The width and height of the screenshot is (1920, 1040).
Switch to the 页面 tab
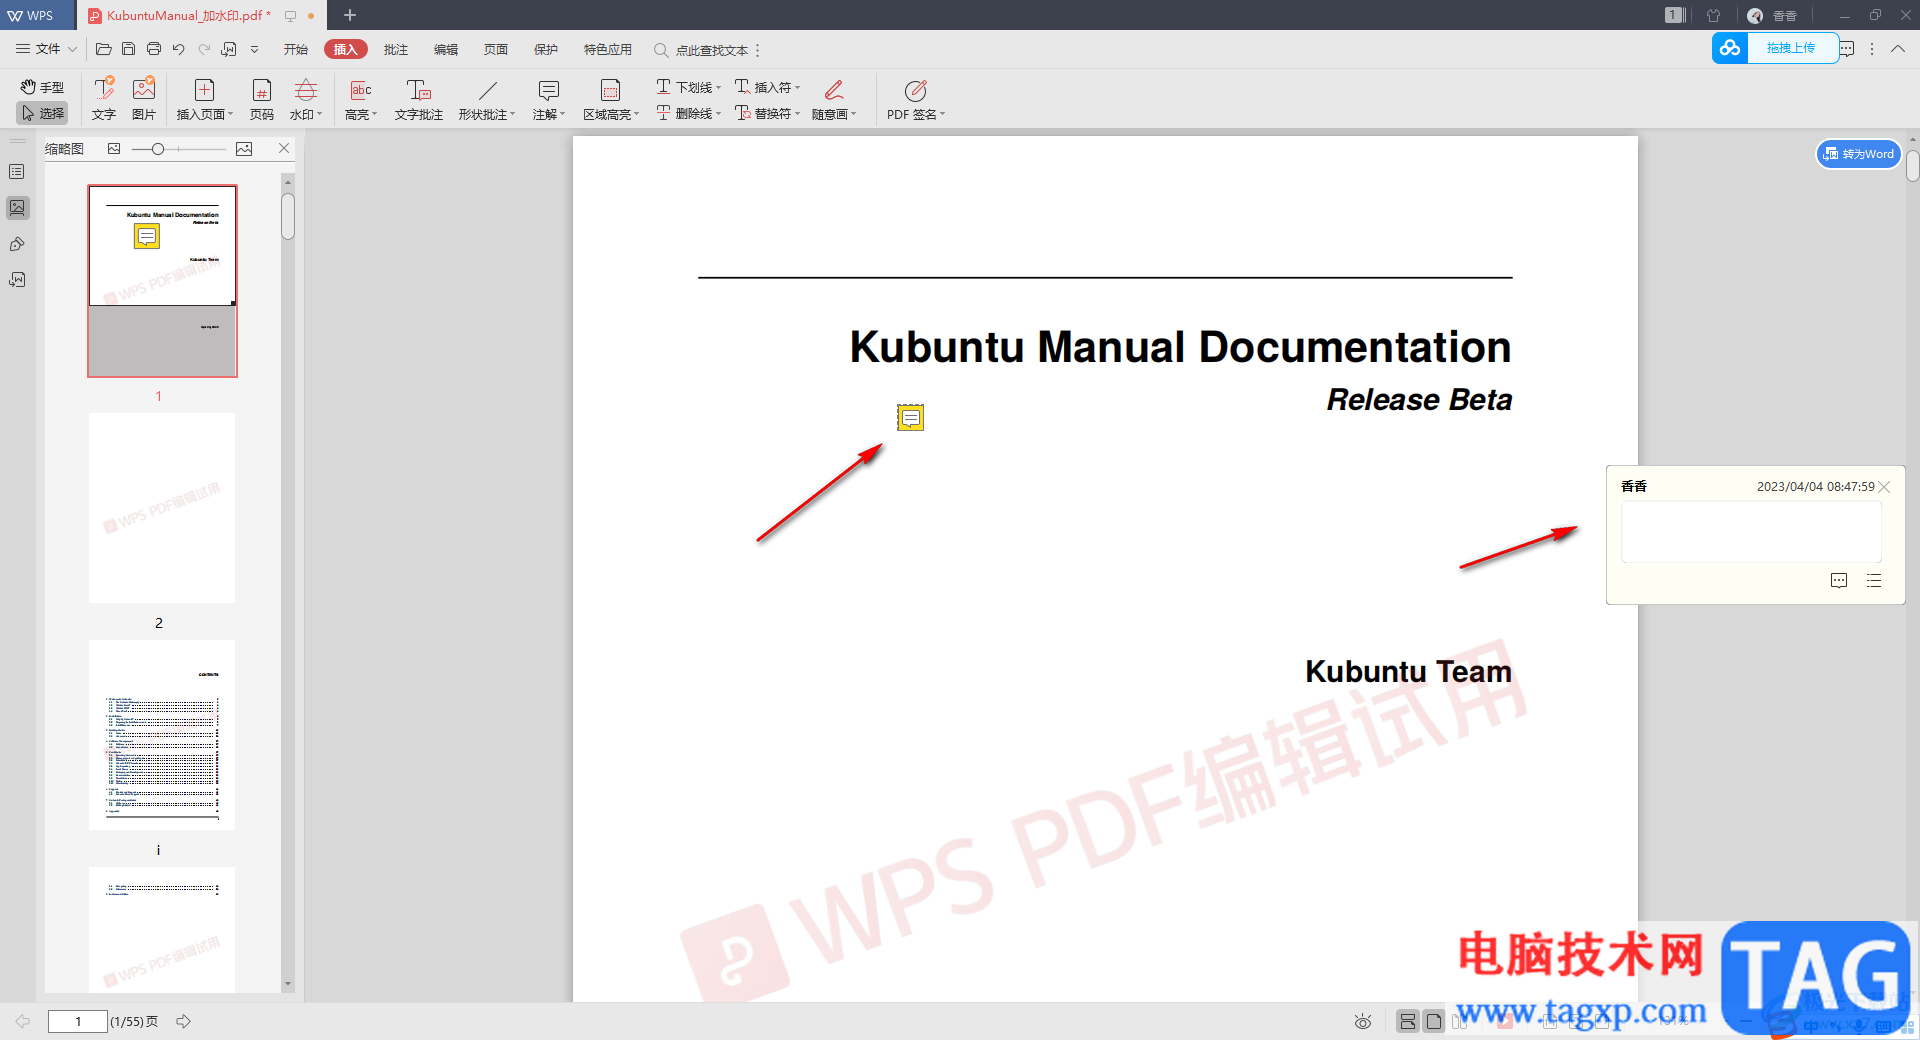pyautogui.click(x=496, y=49)
